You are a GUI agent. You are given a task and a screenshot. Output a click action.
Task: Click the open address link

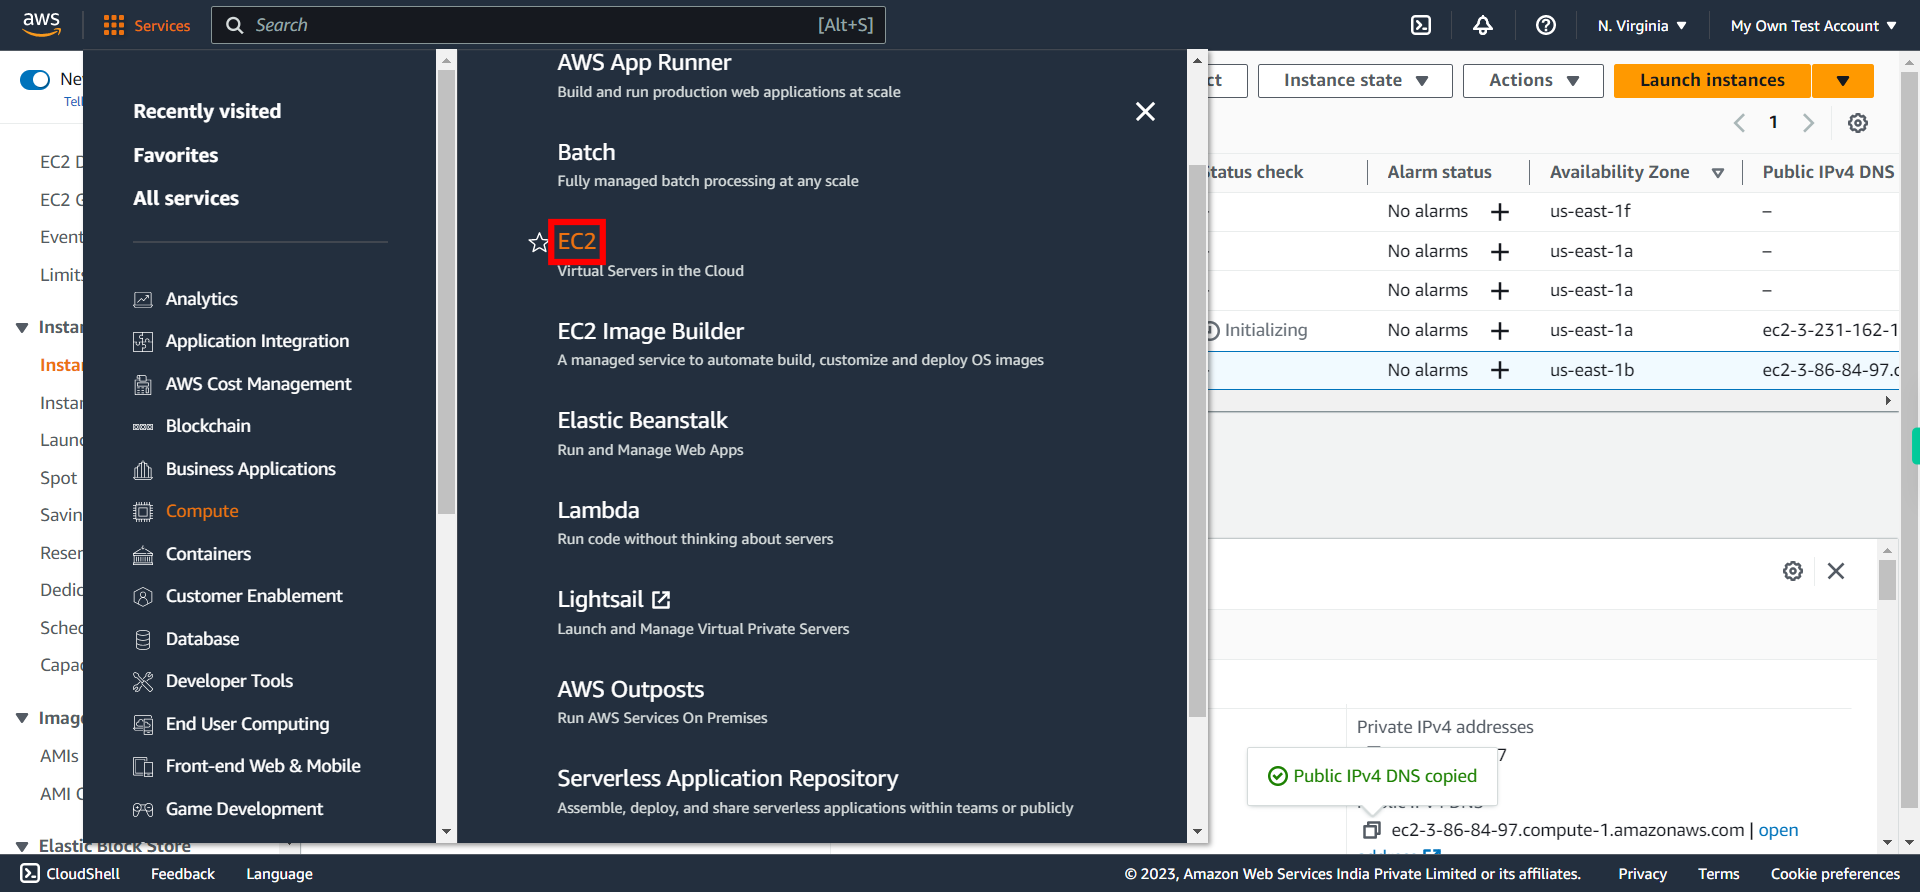(x=1778, y=830)
